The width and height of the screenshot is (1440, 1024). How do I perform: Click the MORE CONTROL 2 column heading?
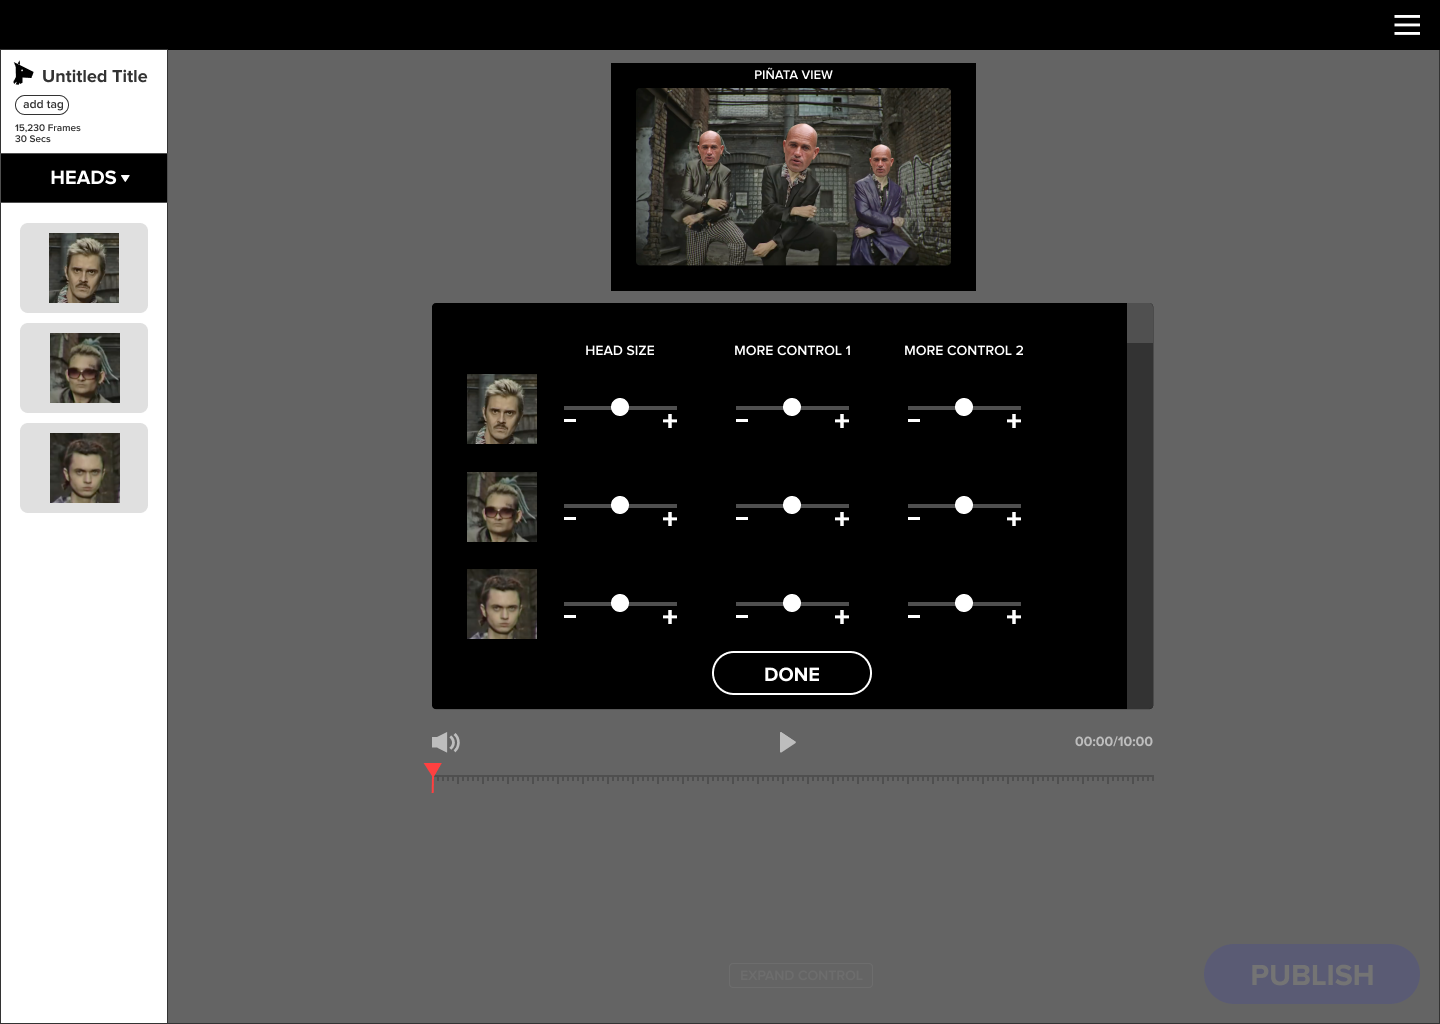[964, 350]
